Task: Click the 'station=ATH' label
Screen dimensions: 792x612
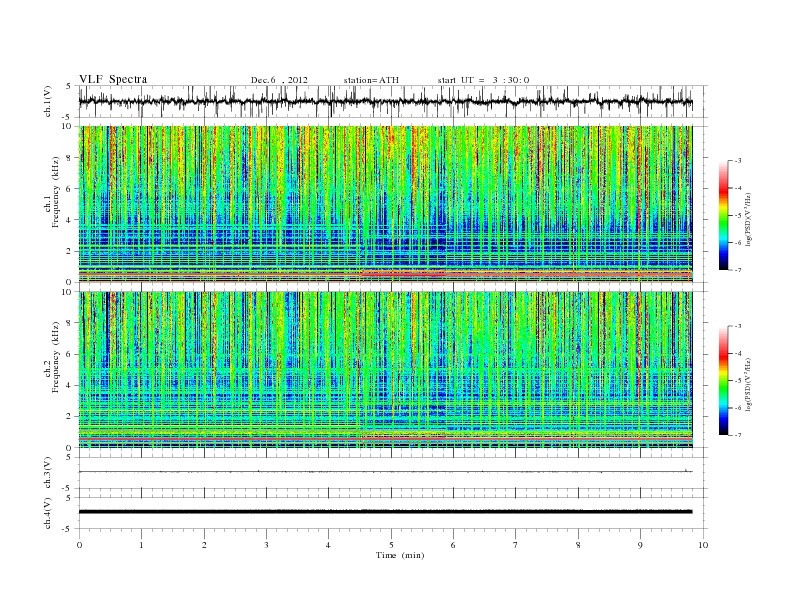Action: point(371,80)
